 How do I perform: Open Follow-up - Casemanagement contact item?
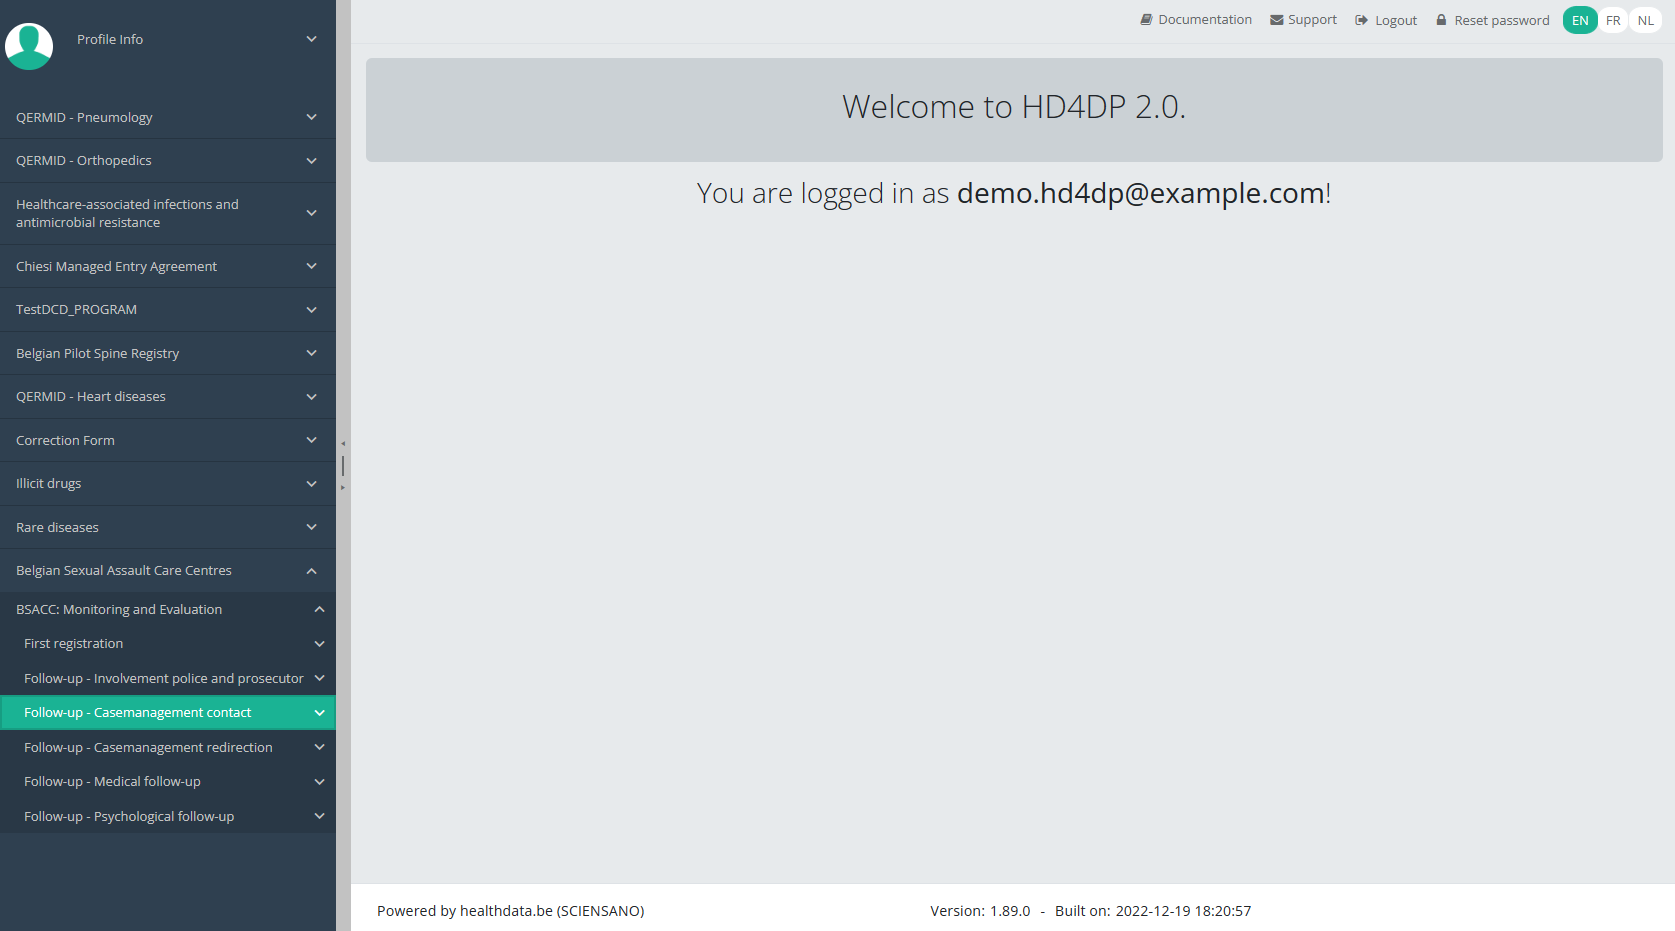click(138, 713)
